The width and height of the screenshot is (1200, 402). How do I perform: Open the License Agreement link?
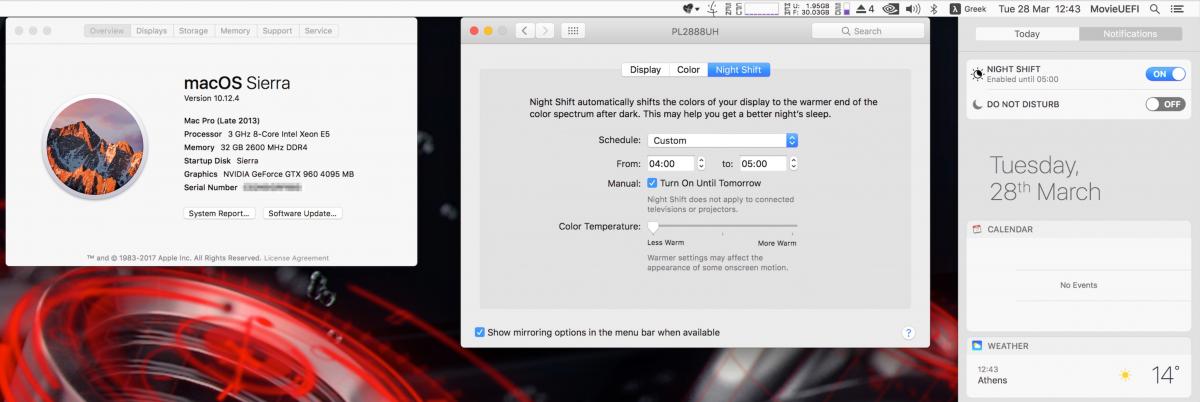coord(296,258)
